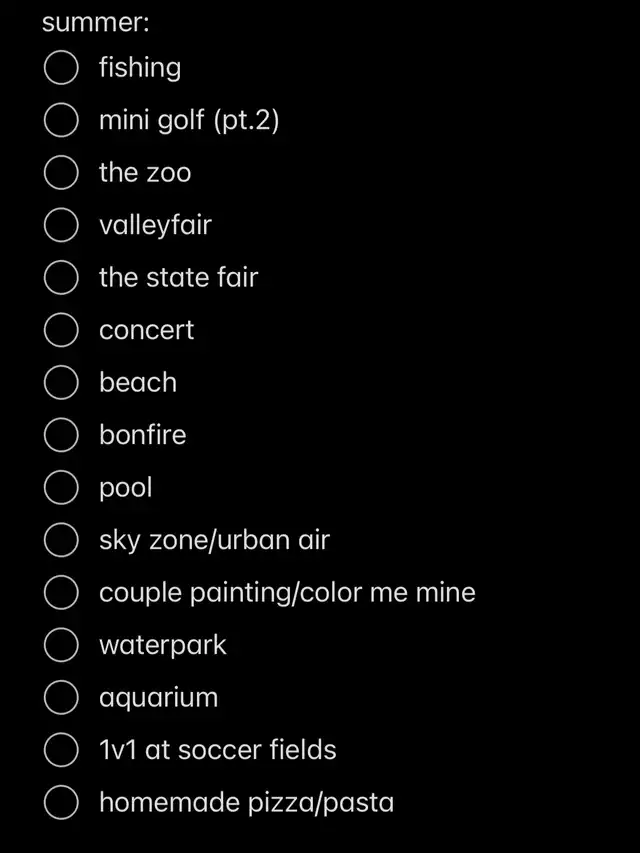Viewport: 640px width, 853px height.
Task: Mark aquarium as done
Action: (61, 698)
